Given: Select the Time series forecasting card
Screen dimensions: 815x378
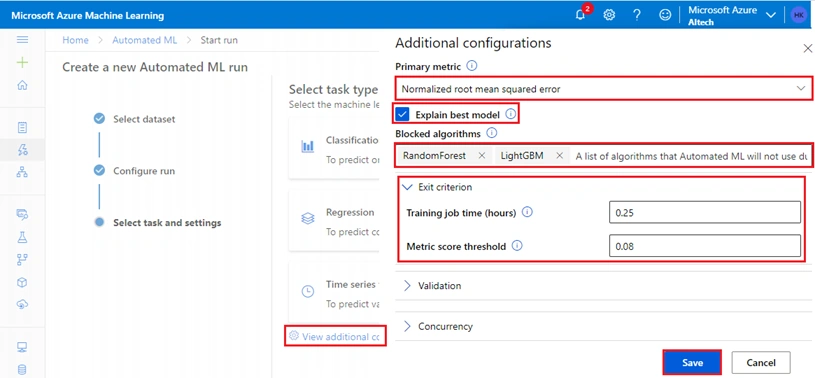Looking at the screenshot, I should point(334,293).
